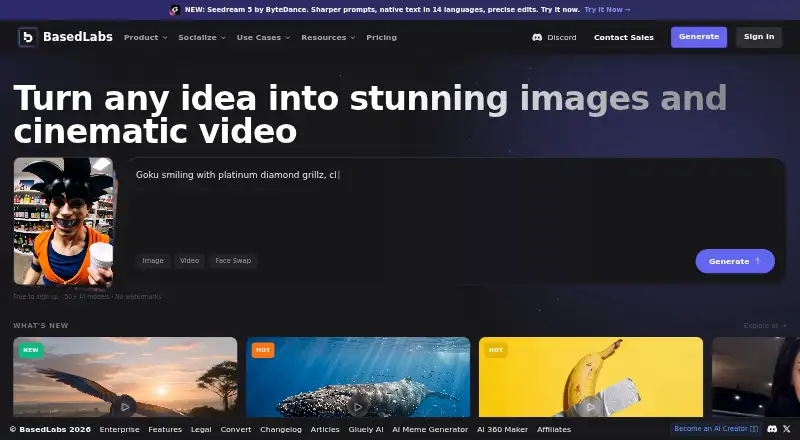Open the Gluely AI footer link
The height and width of the screenshot is (440, 800).
pyautogui.click(x=366, y=429)
